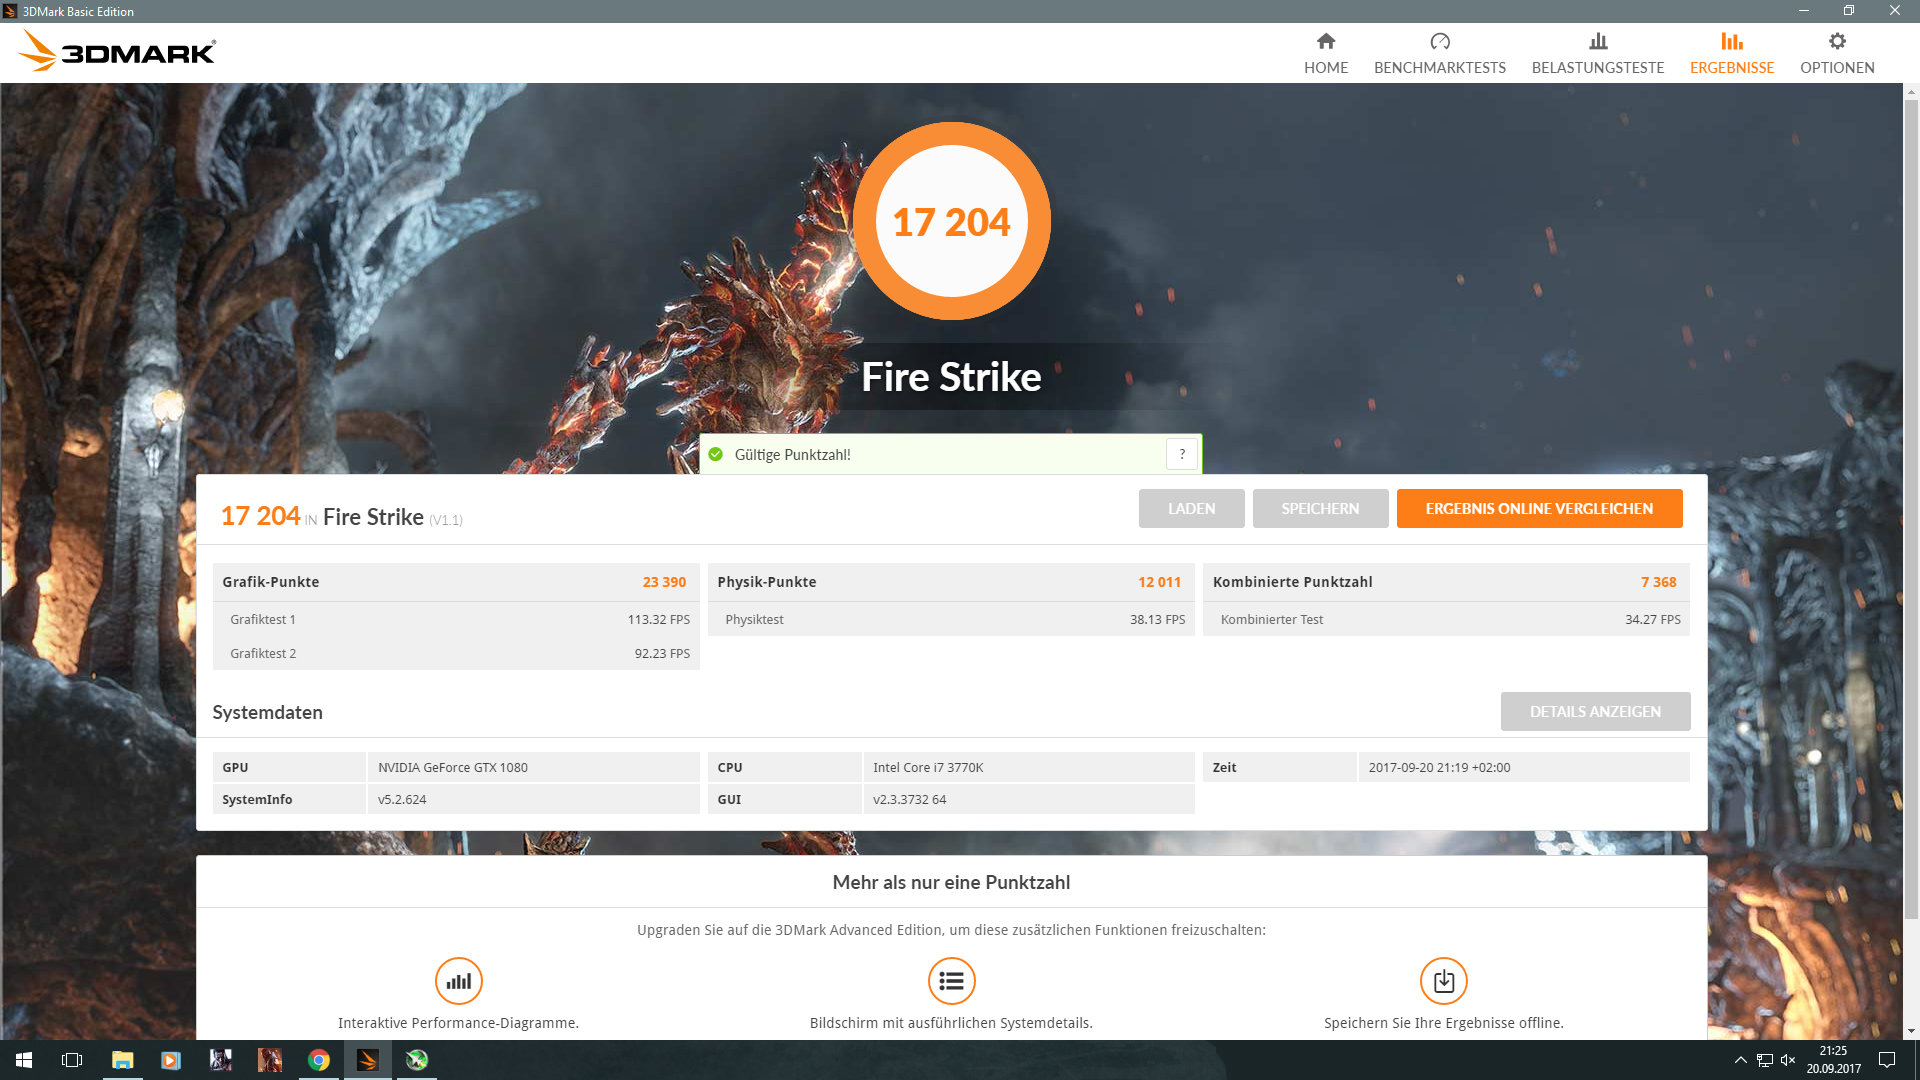Toggle muted volume icon in tray

tap(1788, 1060)
